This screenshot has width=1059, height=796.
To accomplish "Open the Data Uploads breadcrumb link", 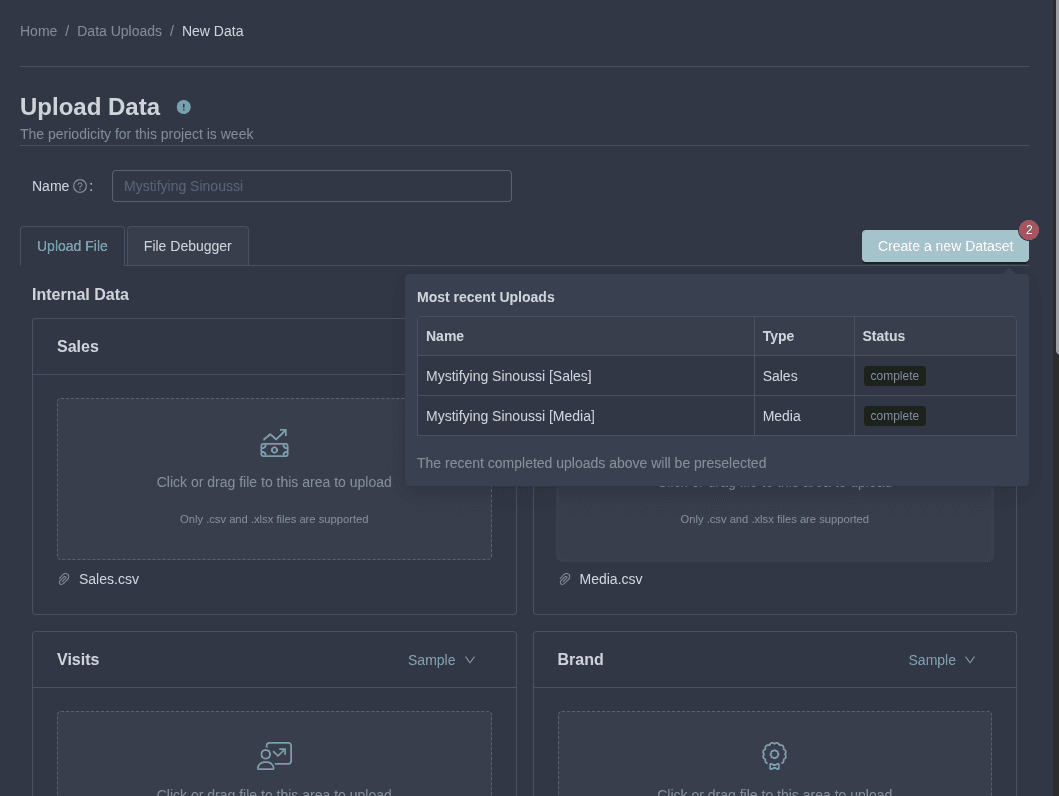I will 119,31.
